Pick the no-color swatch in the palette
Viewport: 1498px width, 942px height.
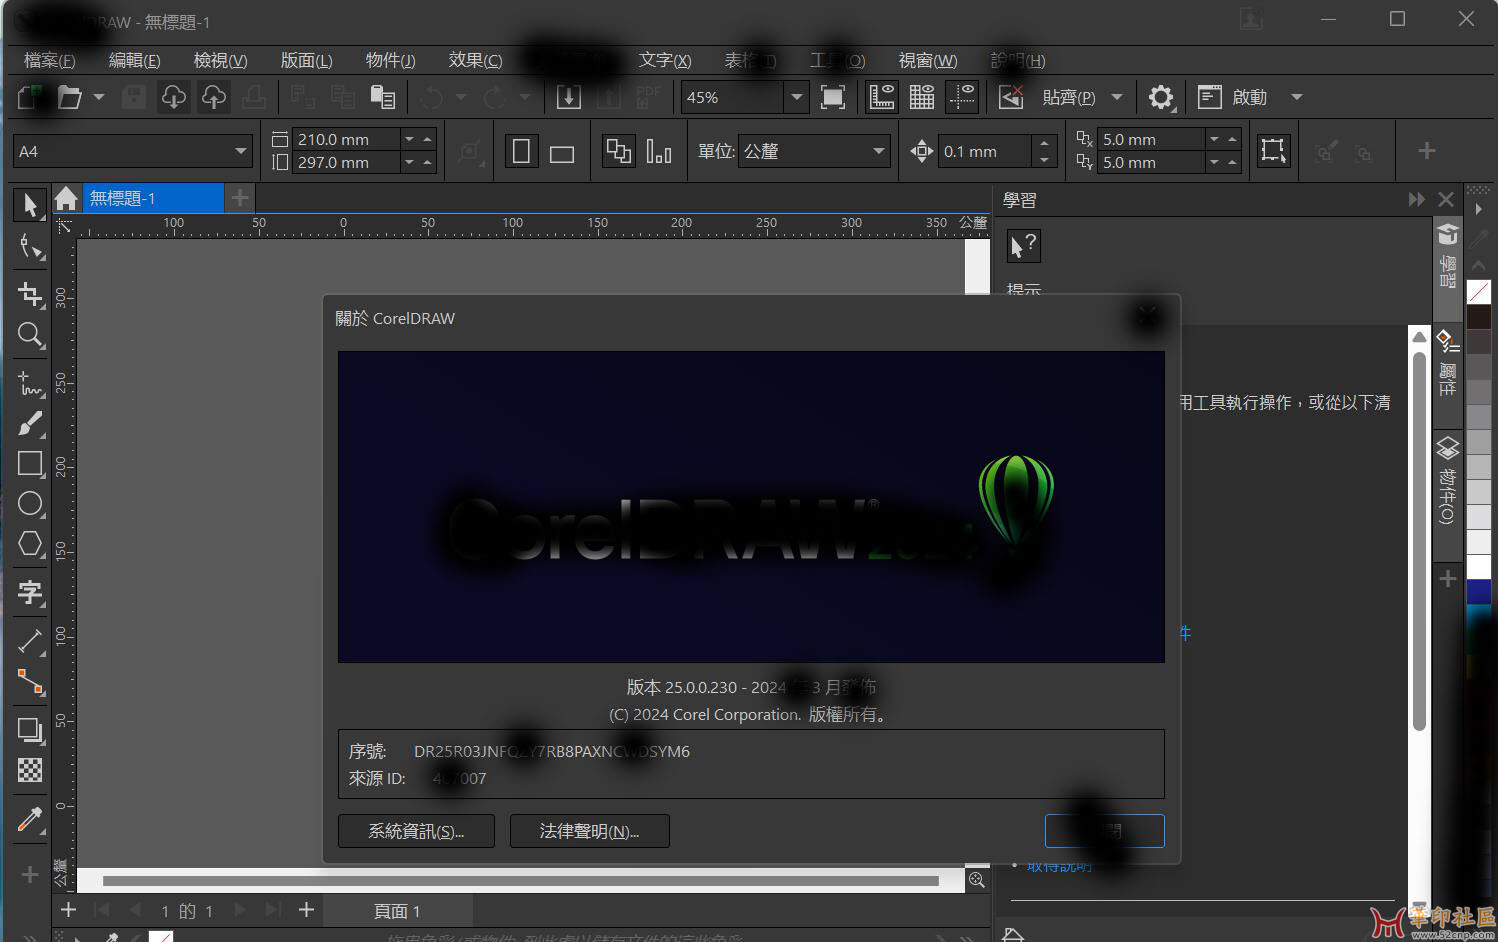coord(1478,292)
